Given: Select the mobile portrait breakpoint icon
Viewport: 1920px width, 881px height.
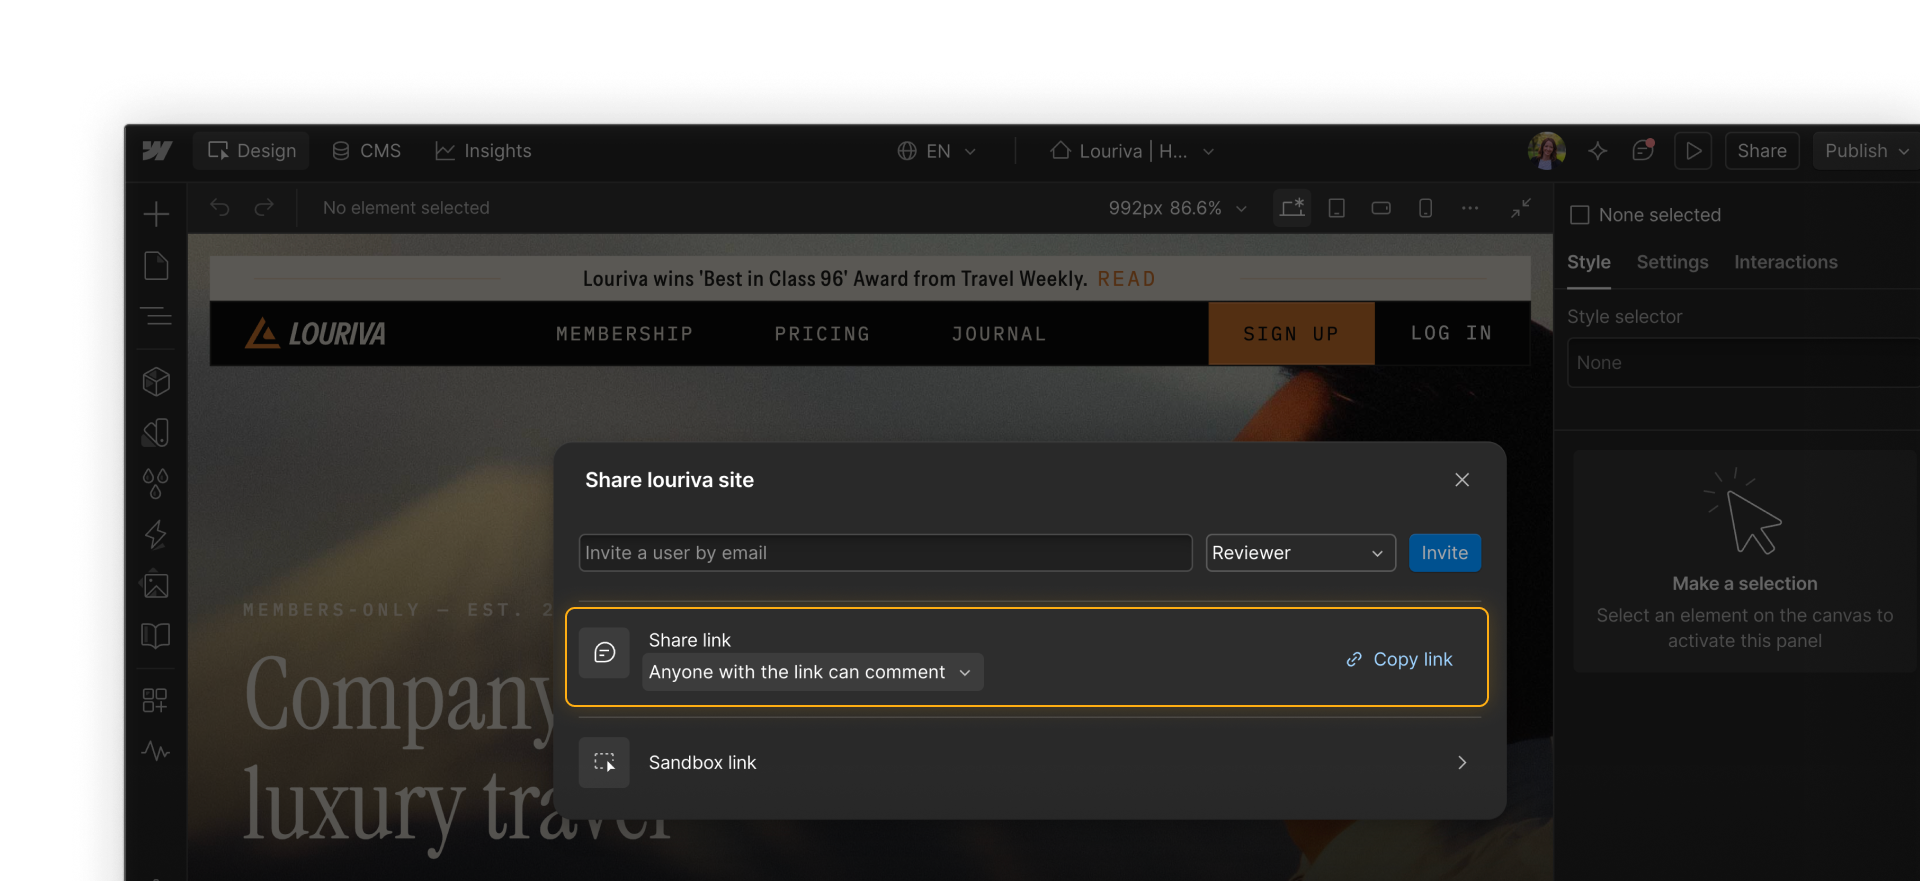Looking at the screenshot, I should coord(1426,208).
